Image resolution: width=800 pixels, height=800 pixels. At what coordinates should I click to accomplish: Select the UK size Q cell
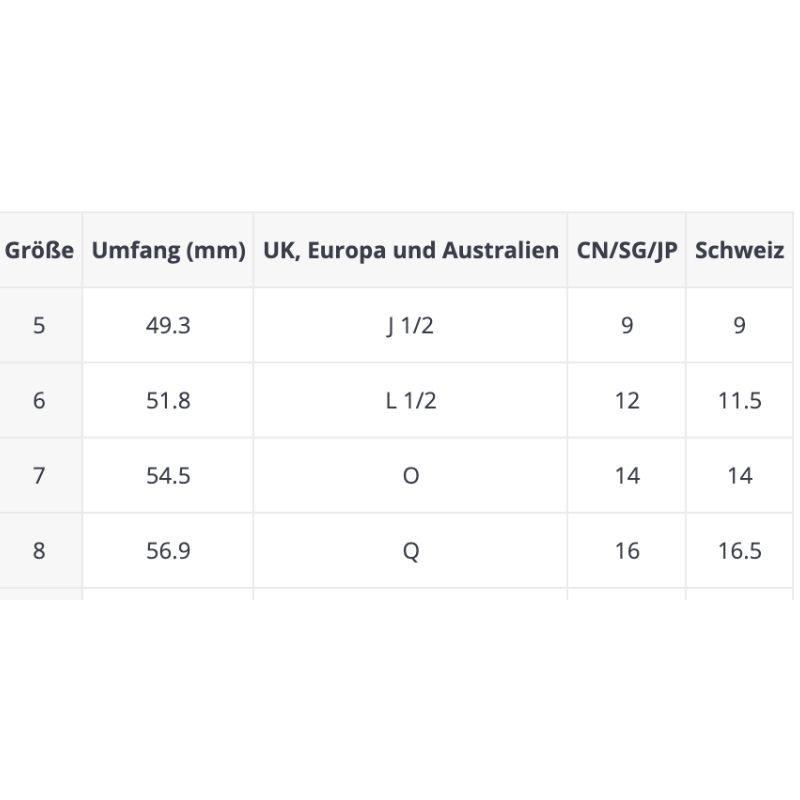(x=410, y=550)
